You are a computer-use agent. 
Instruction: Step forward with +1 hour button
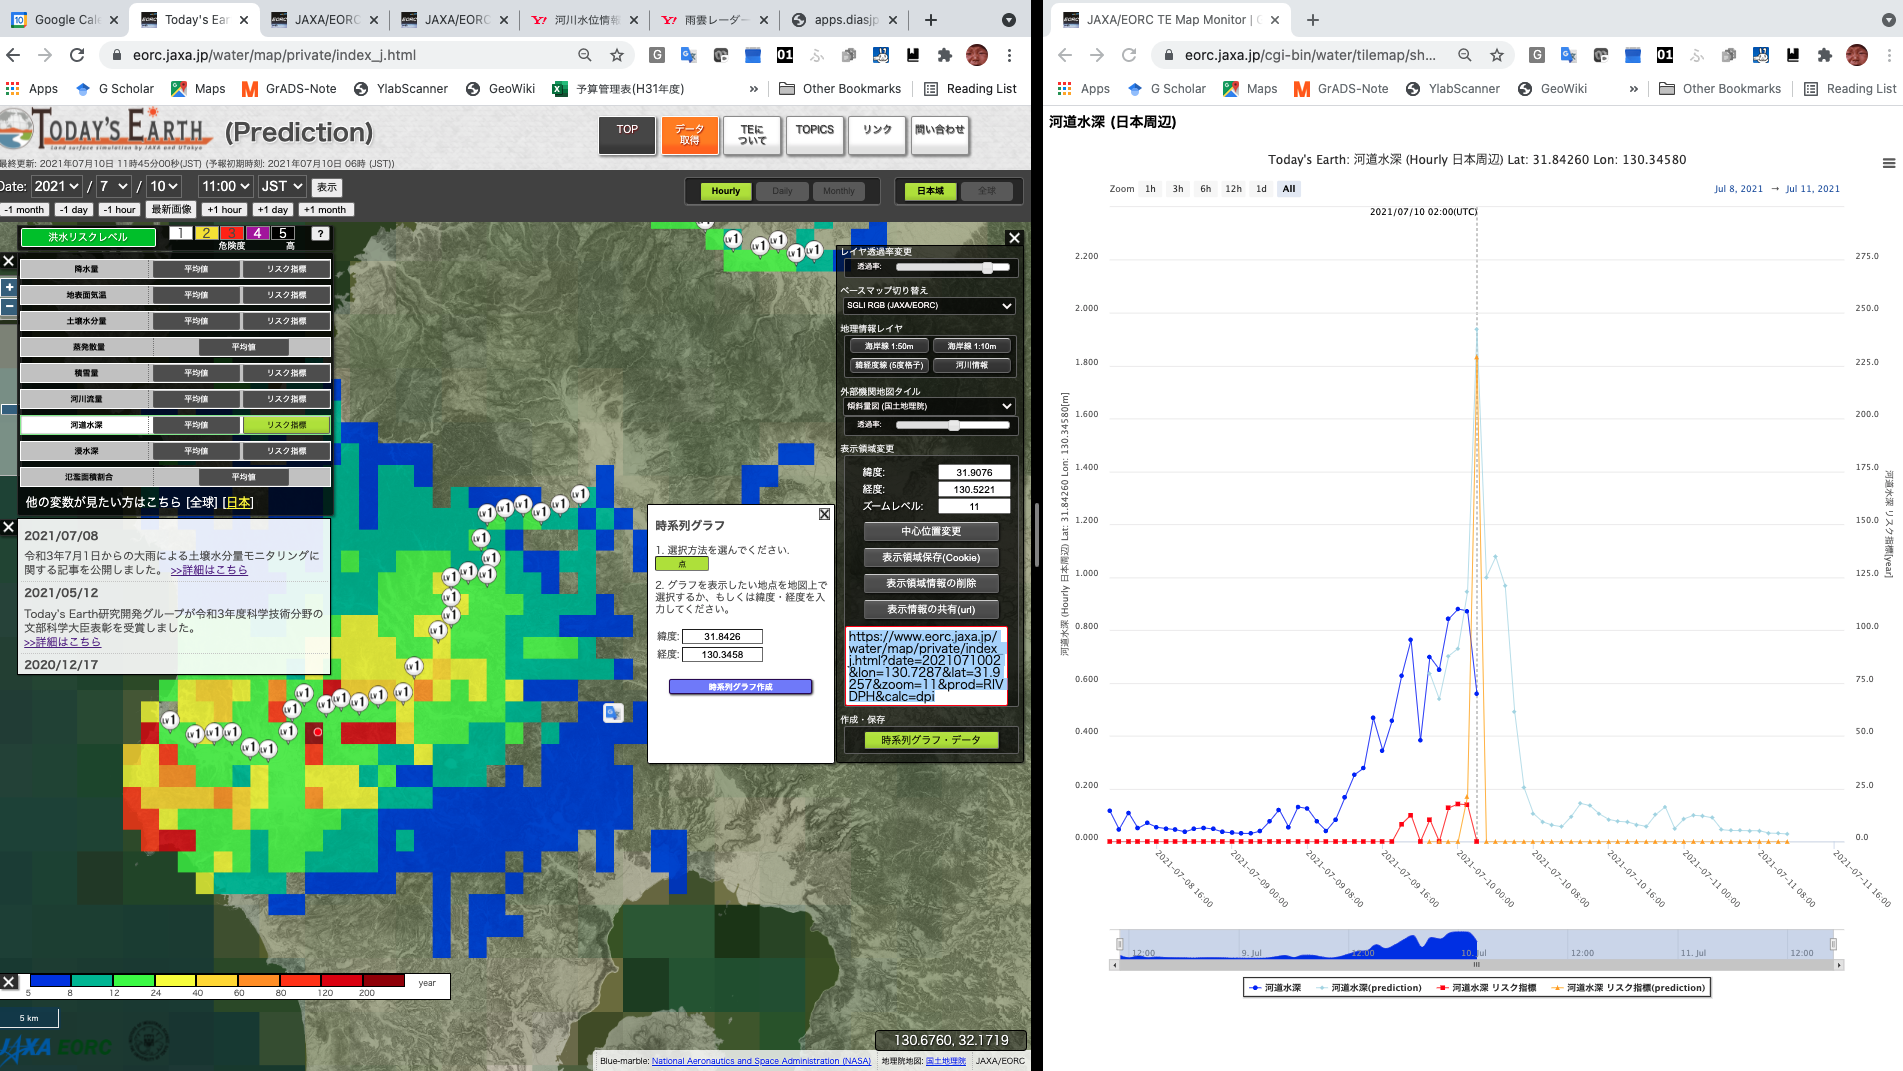click(224, 210)
